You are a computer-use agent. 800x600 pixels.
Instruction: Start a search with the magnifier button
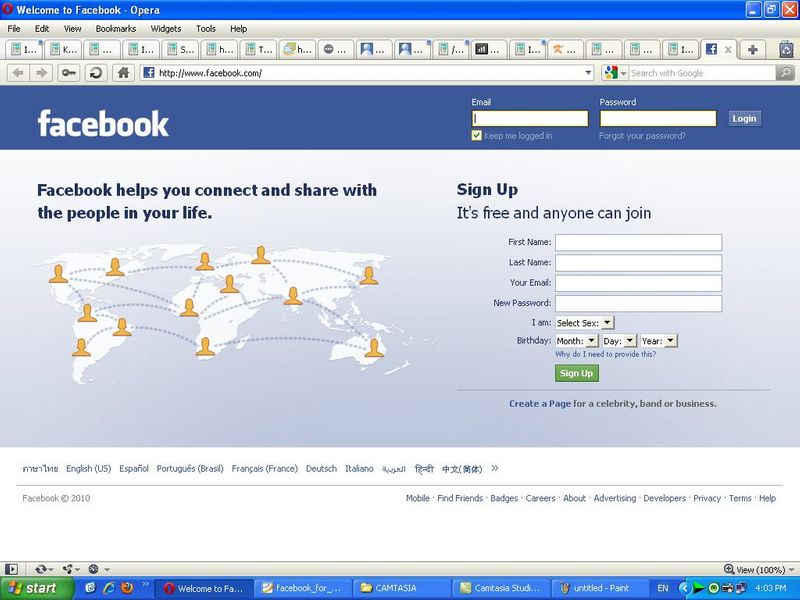point(785,73)
